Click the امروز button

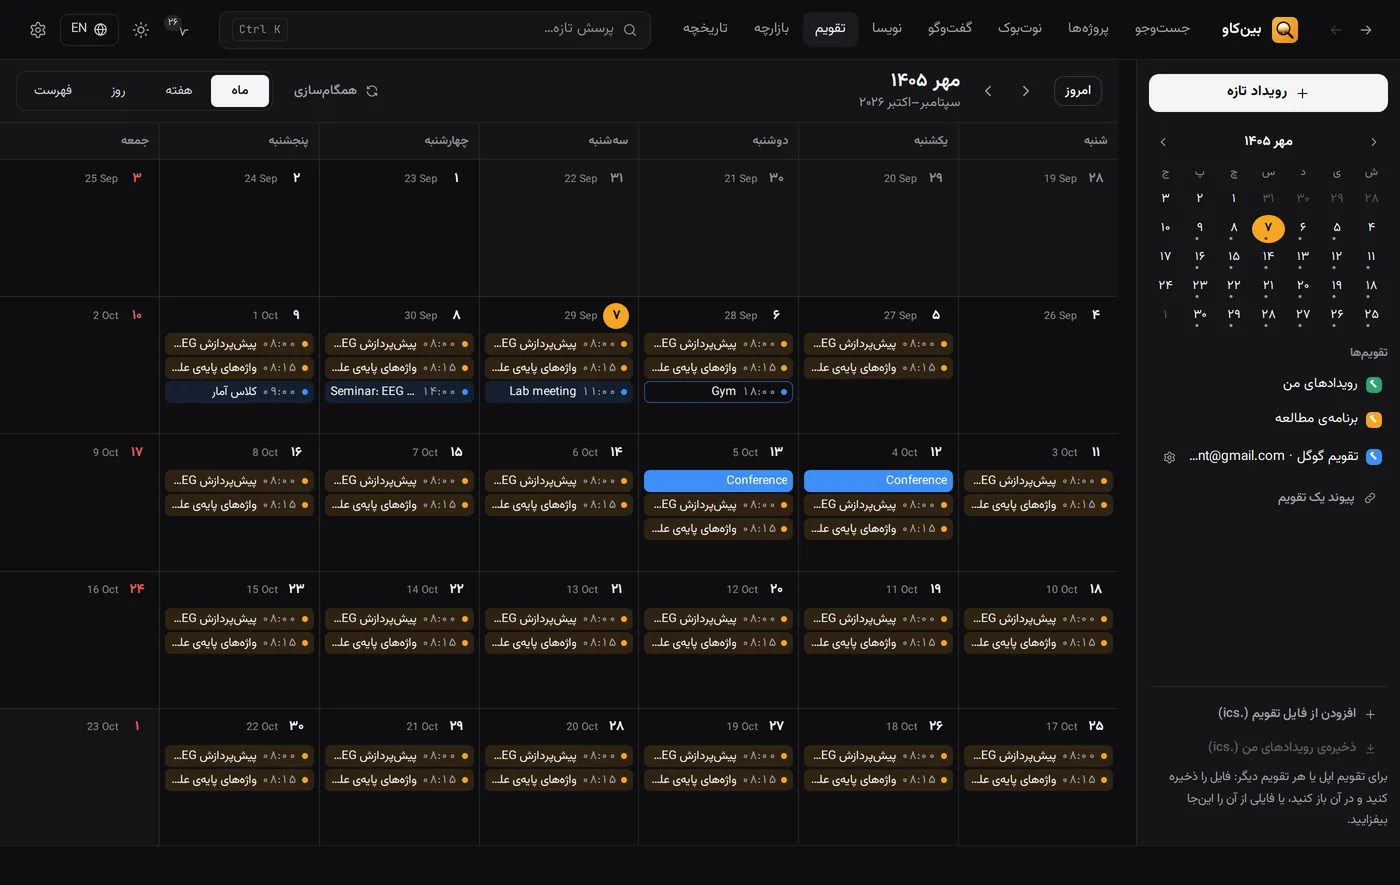(1078, 90)
